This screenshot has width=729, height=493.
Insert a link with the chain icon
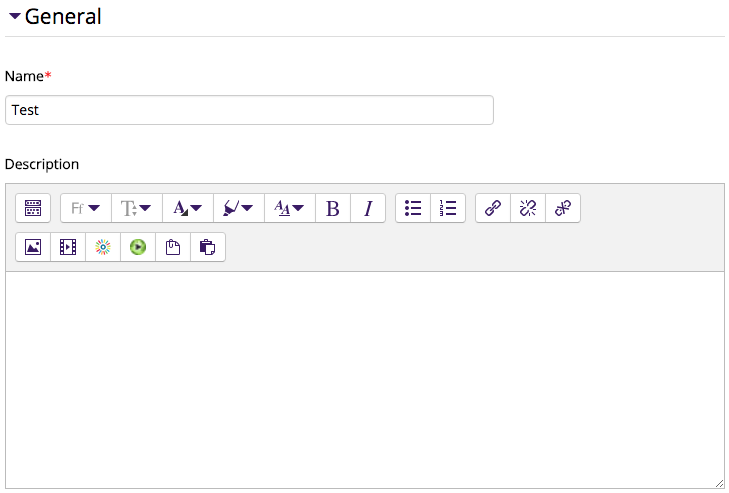click(493, 208)
